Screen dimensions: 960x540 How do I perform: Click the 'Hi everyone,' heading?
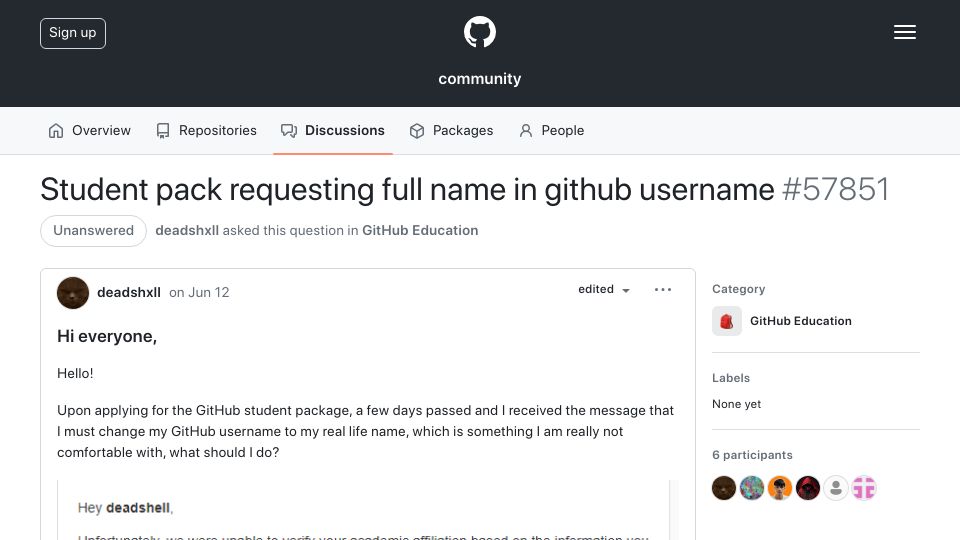107,336
